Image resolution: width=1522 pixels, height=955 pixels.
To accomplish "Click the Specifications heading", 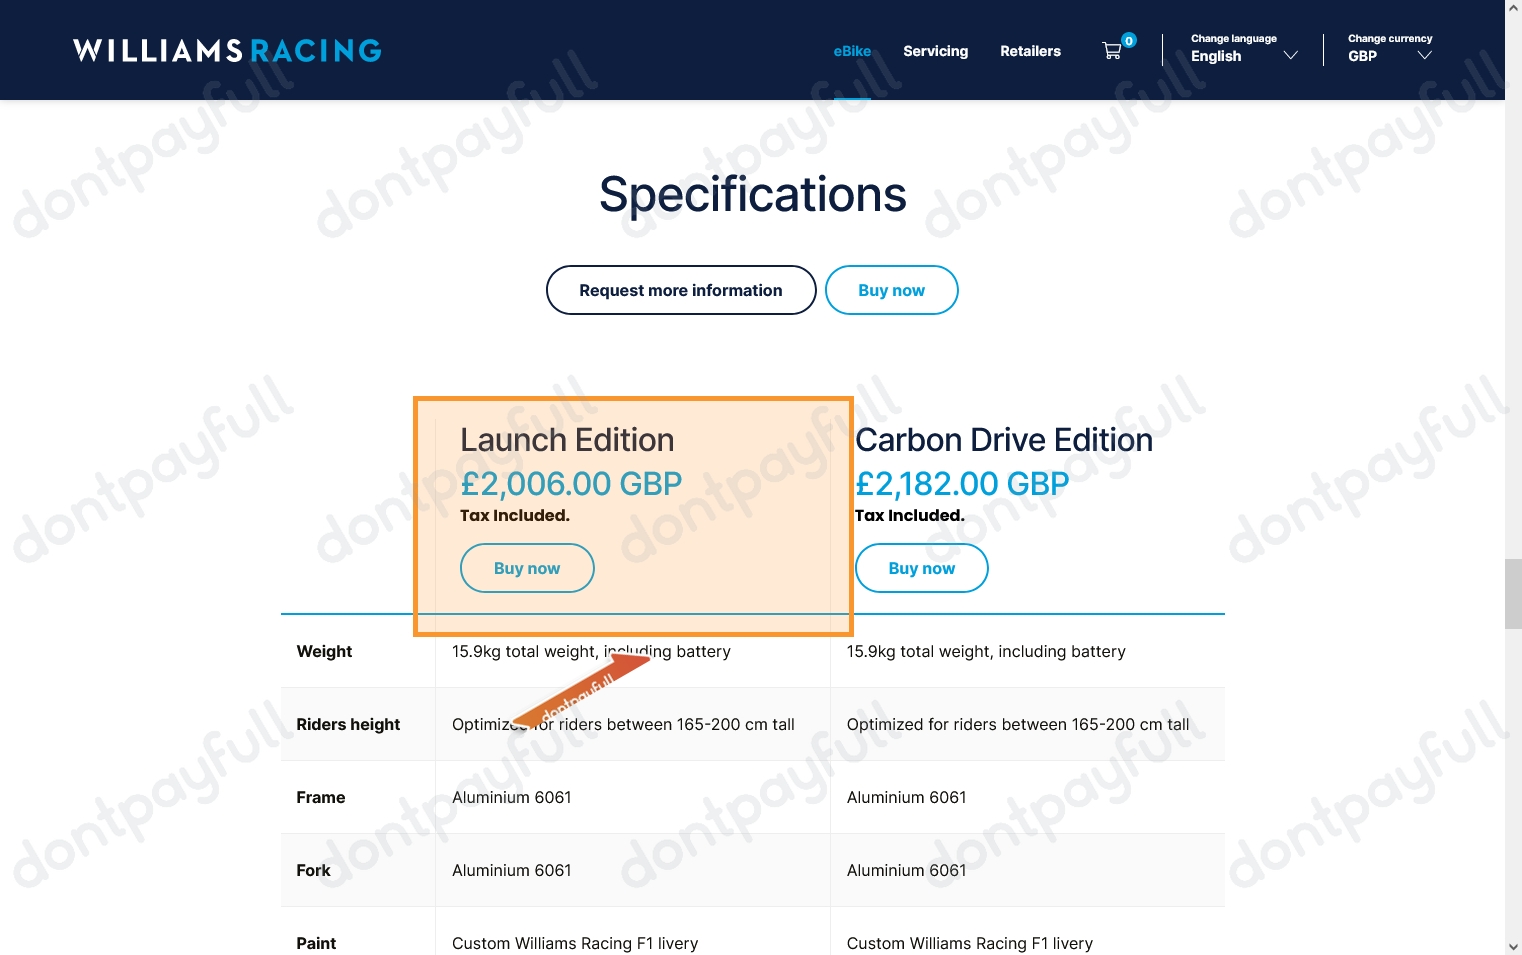I will (x=752, y=194).
